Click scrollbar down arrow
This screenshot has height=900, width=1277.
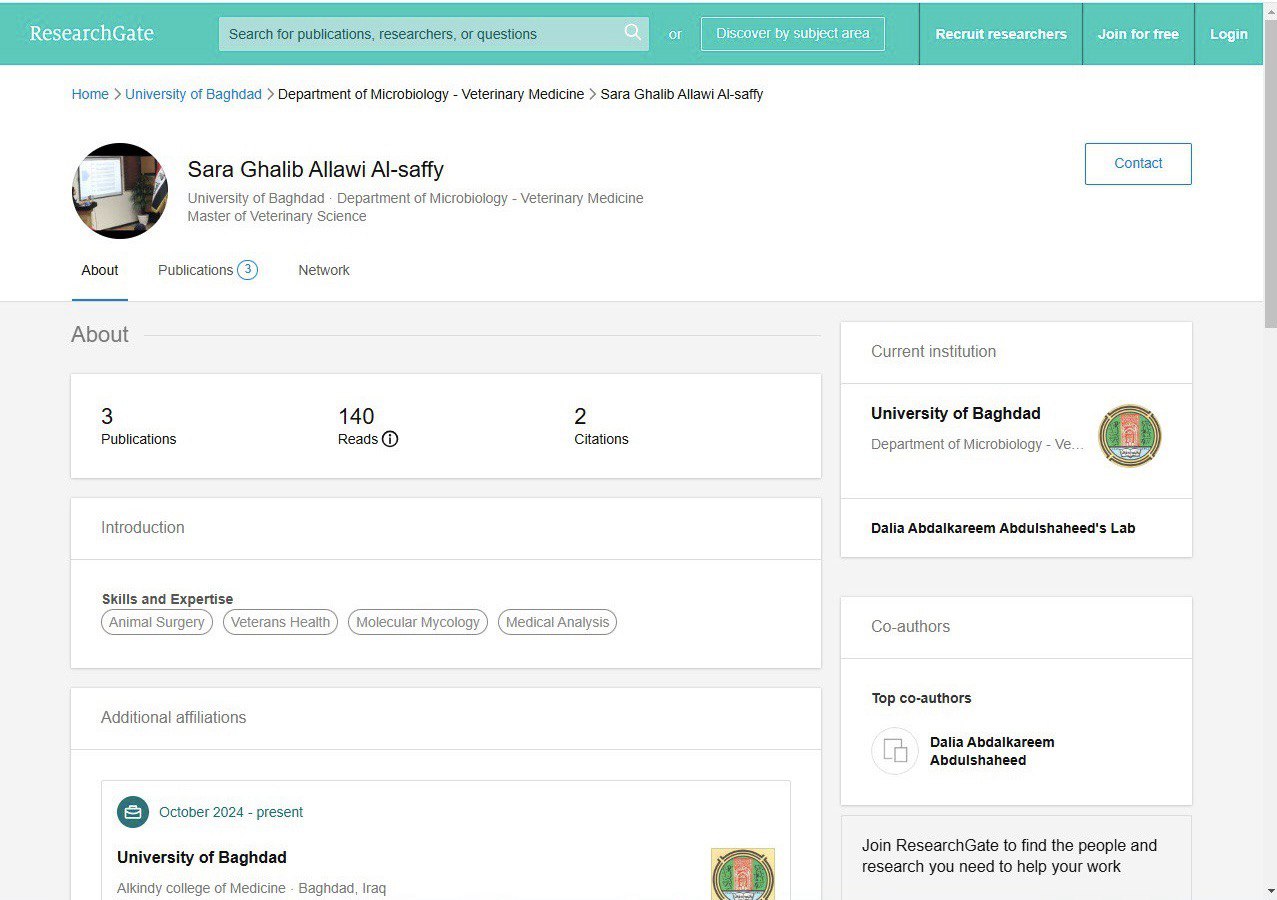1270,891
